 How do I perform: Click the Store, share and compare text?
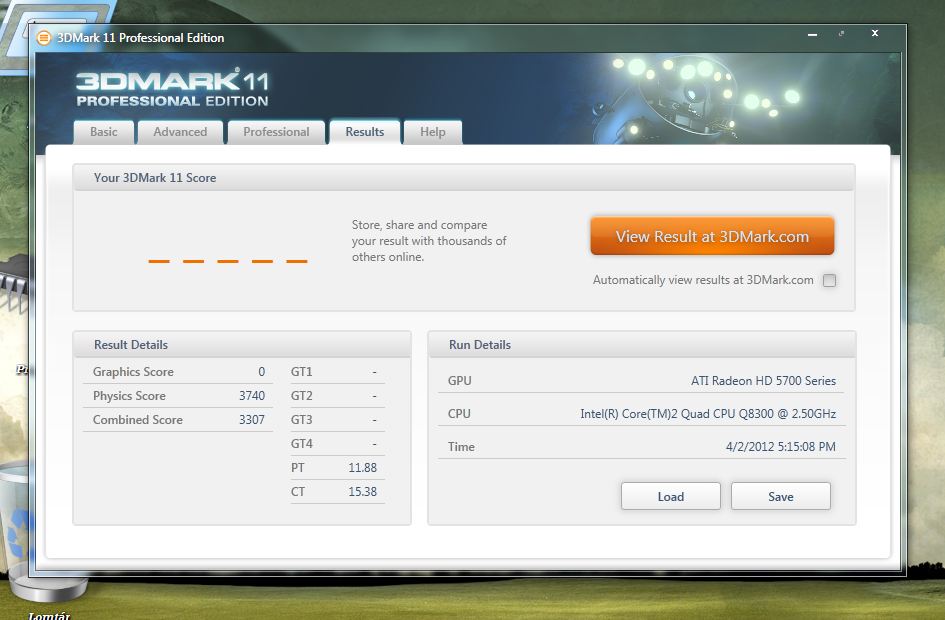429,241
